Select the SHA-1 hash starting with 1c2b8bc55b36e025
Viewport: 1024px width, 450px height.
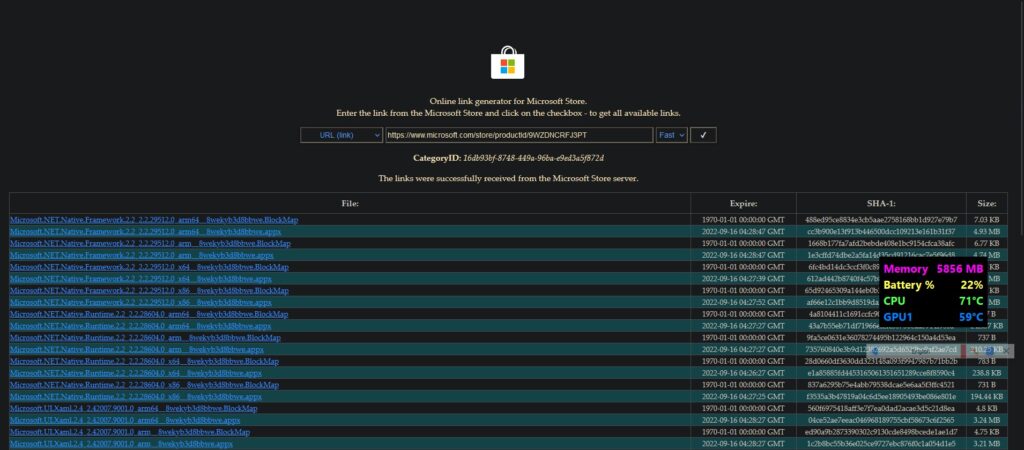[x=881, y=443]
